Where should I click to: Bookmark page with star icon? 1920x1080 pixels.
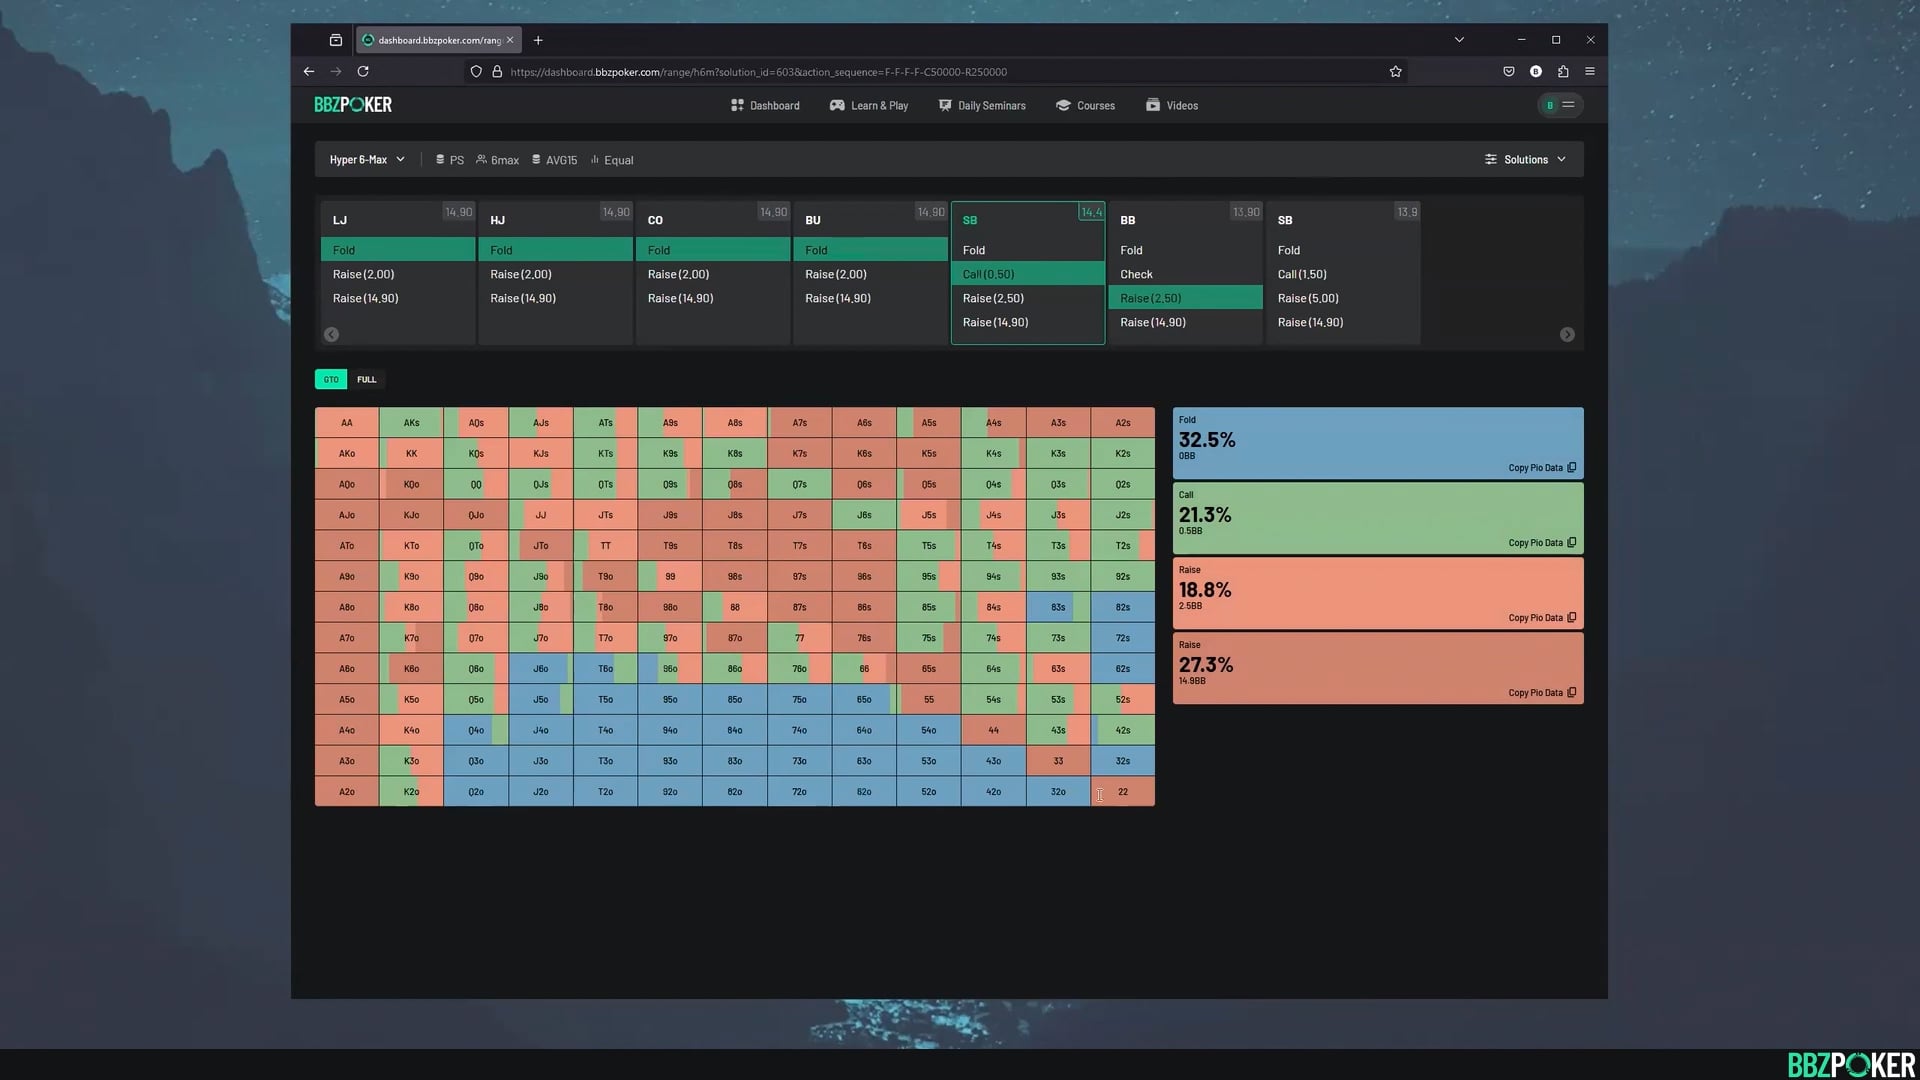click(1395, 72)
